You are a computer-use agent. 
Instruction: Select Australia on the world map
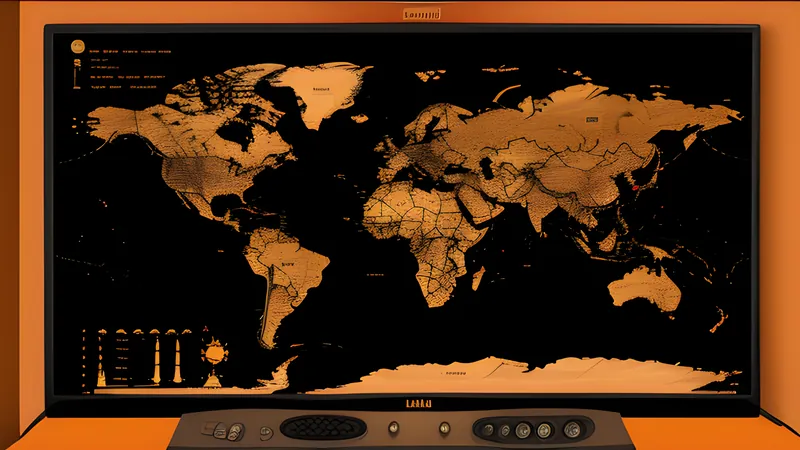point(645,288)
